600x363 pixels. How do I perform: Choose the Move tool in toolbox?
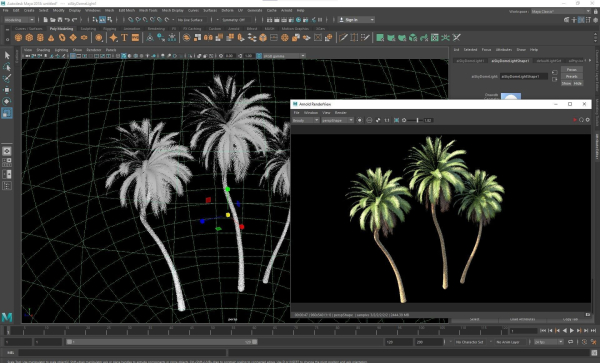[x=7, y=90]
